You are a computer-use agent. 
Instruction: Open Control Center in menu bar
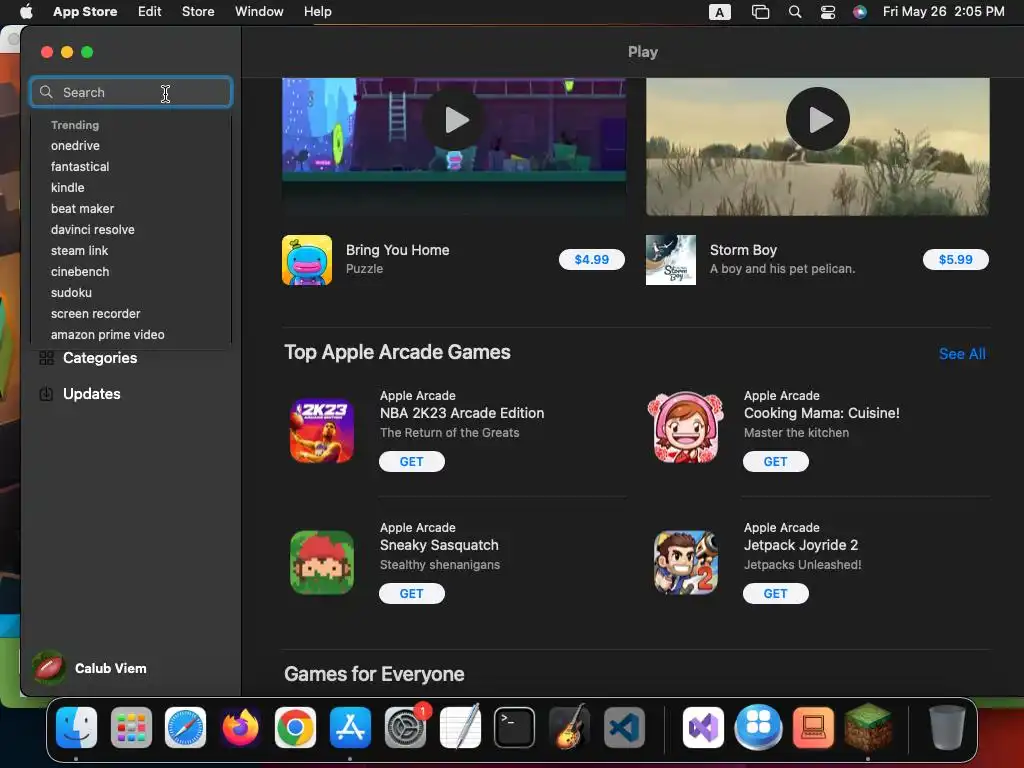tap(827, 12)
